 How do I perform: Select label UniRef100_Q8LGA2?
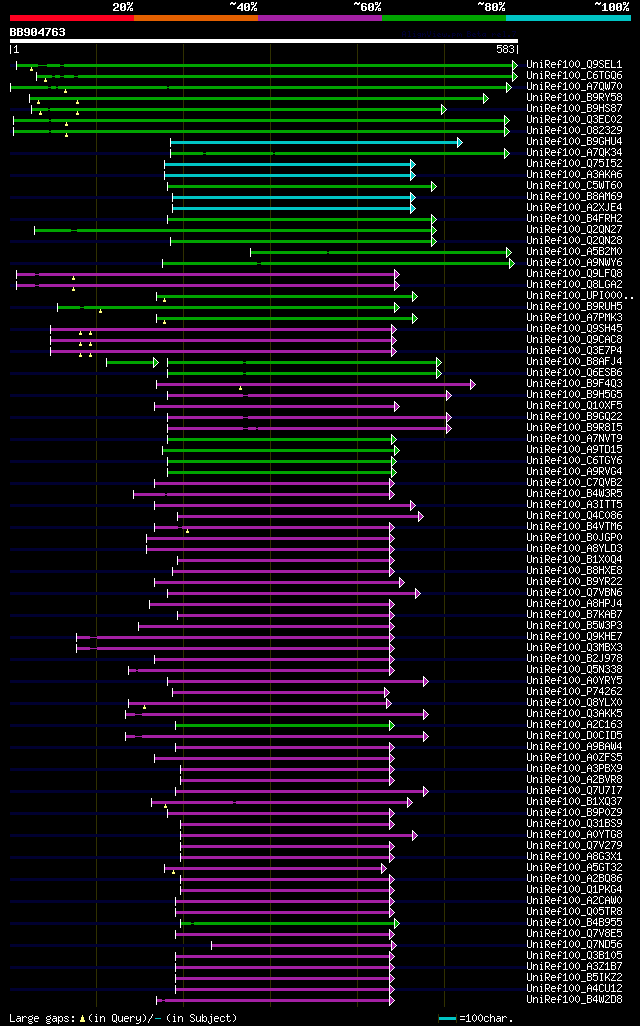[x=574, y=285]
